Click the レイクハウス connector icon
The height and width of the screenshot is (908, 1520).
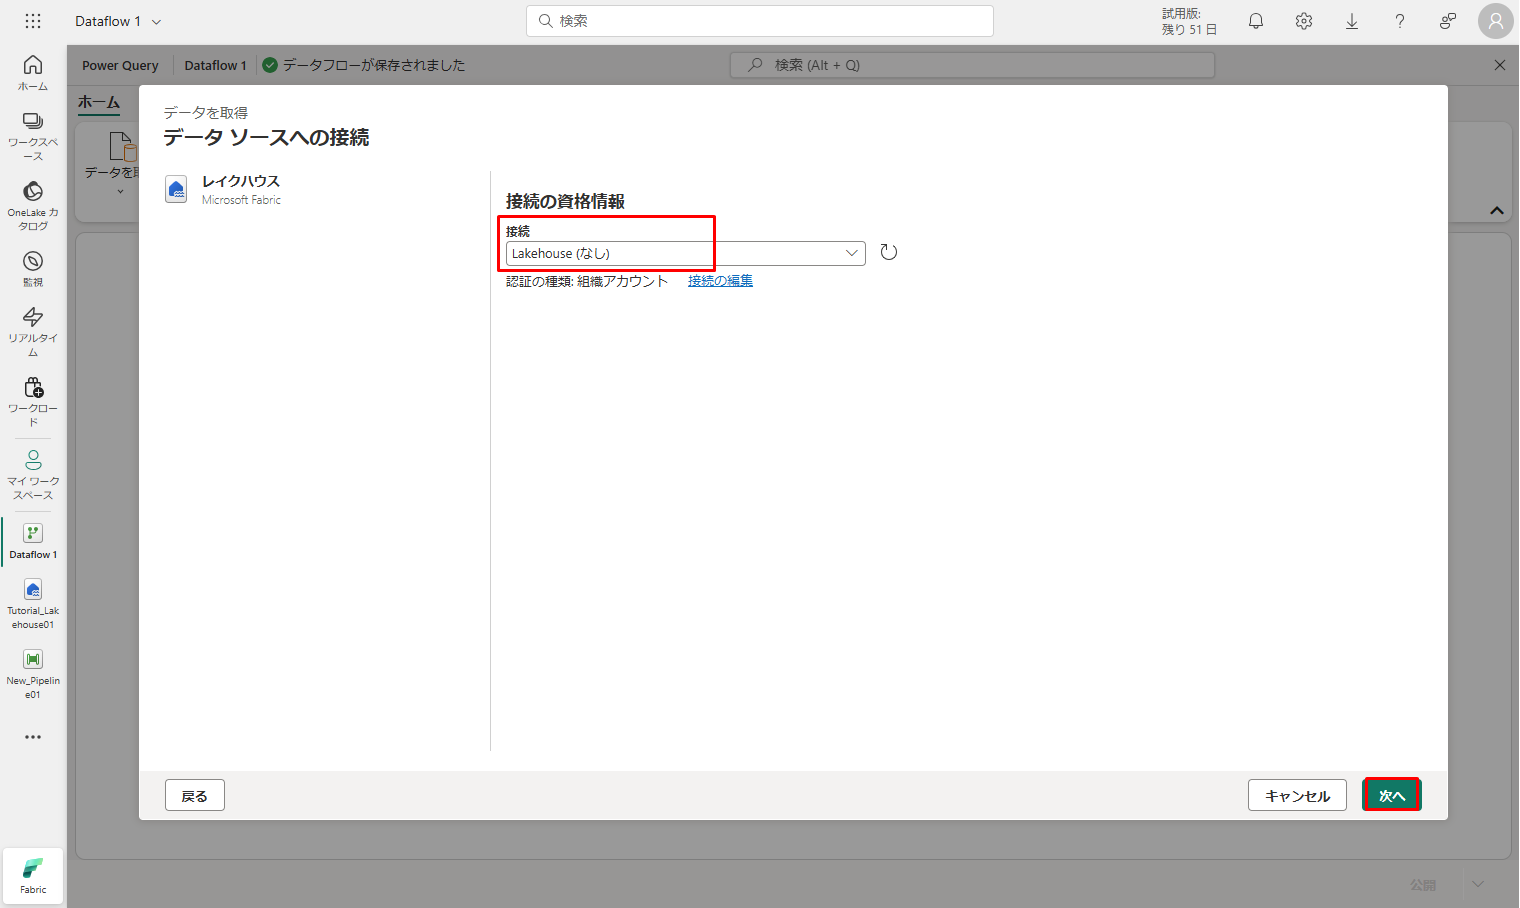[176, 189]
